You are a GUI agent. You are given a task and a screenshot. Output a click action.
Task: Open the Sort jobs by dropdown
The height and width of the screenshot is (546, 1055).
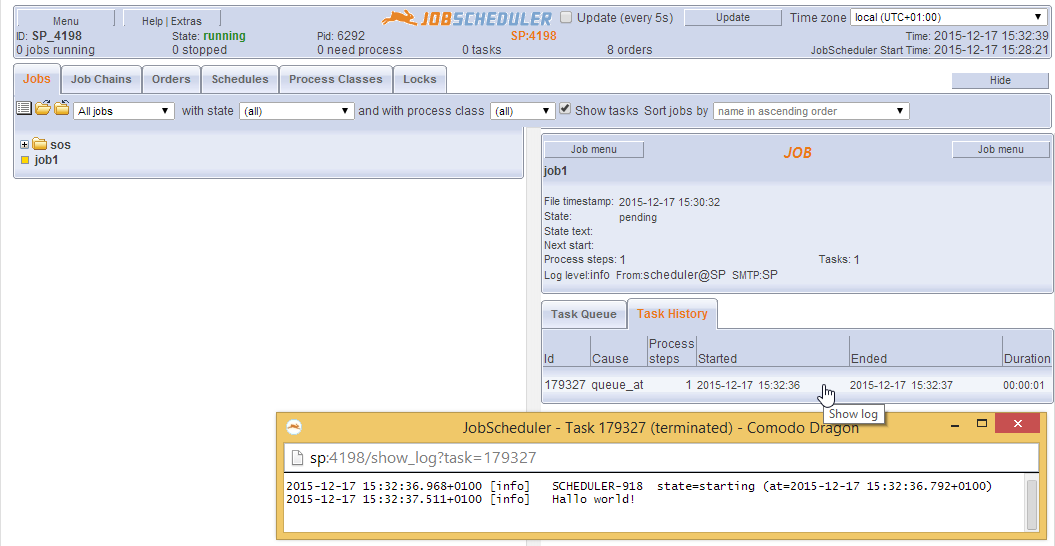tap(811, 111)
